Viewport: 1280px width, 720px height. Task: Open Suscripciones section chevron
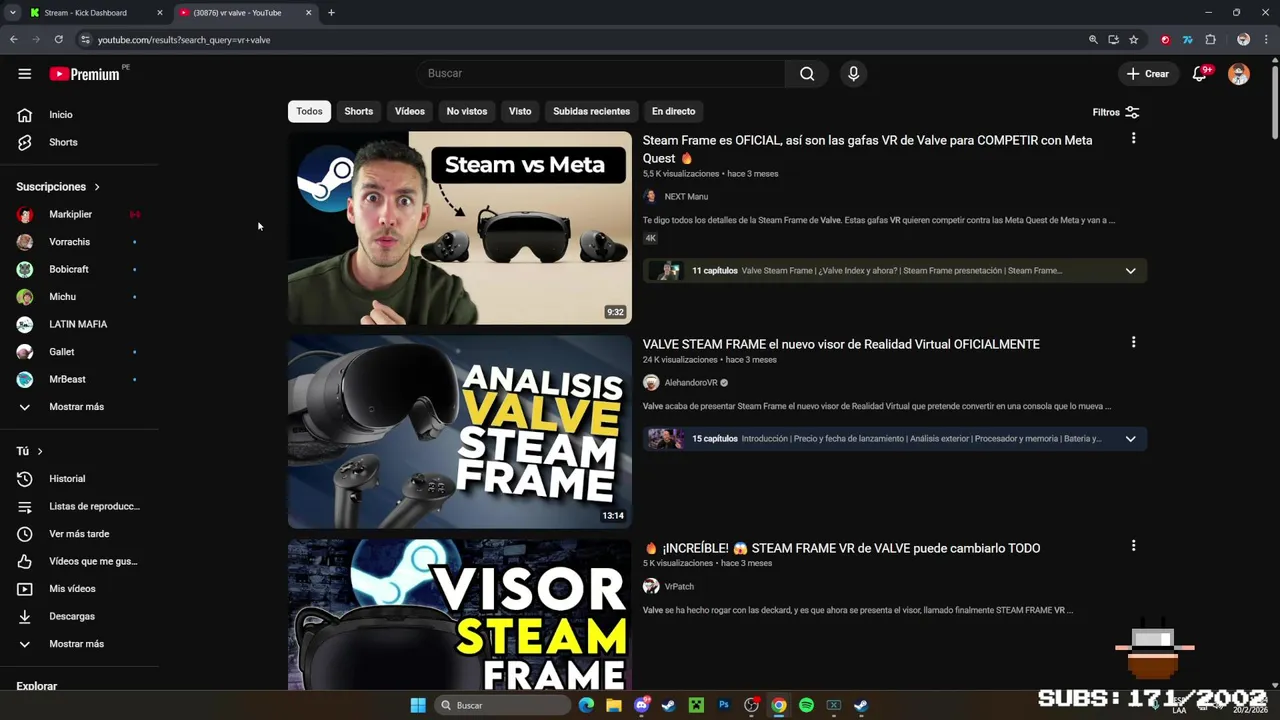97,187
